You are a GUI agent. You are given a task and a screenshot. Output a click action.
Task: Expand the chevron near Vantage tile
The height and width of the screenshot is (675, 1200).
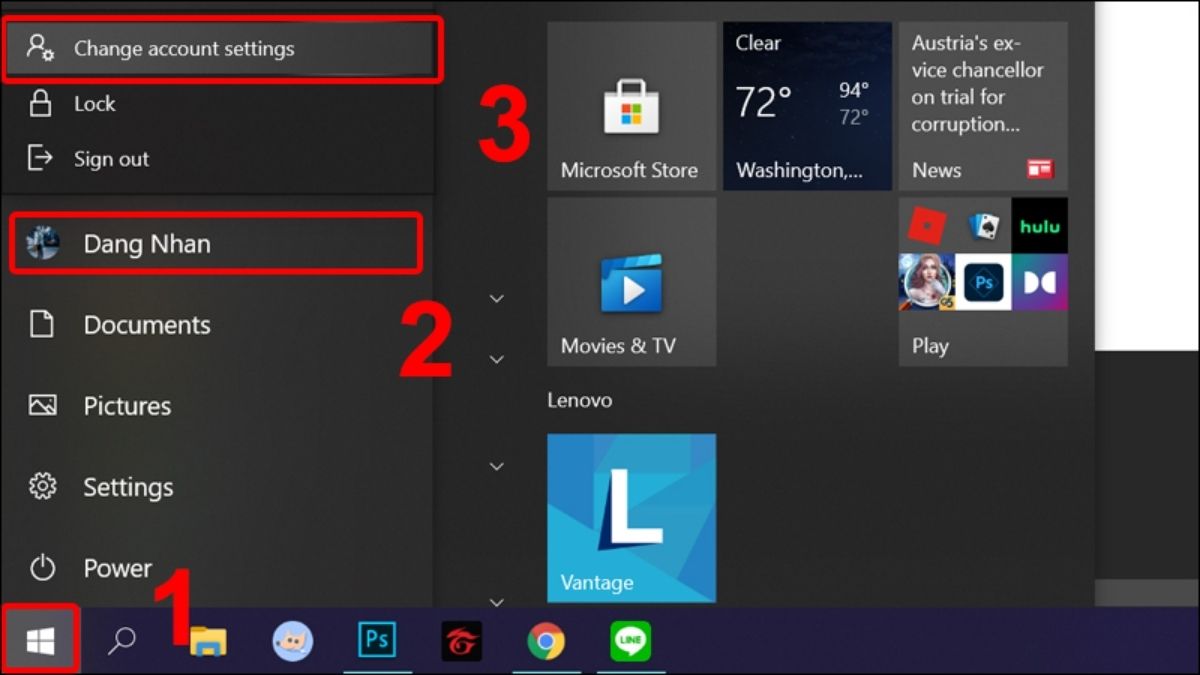click(496, 466)
